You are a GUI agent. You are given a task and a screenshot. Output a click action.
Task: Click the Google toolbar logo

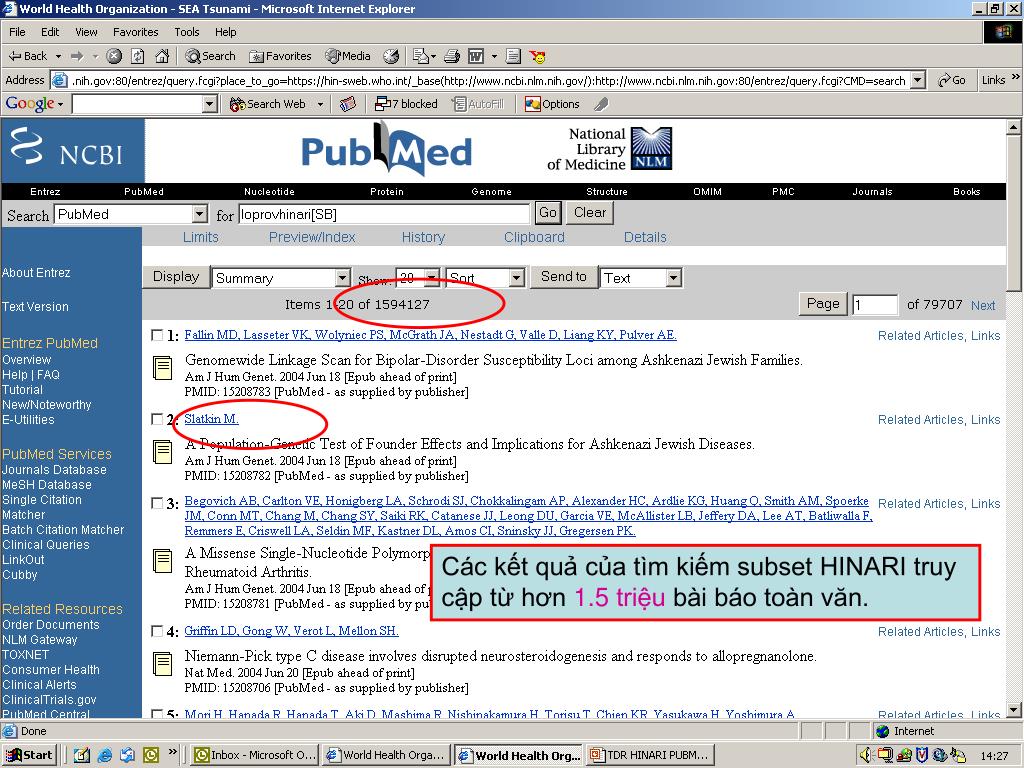coord(29,104)
